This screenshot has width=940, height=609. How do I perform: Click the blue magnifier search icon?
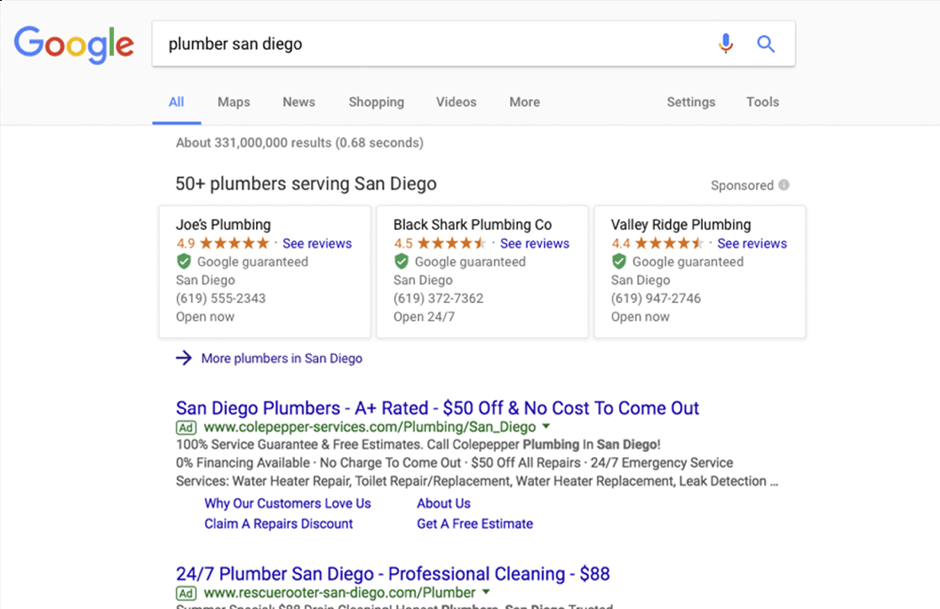(766, 44)
